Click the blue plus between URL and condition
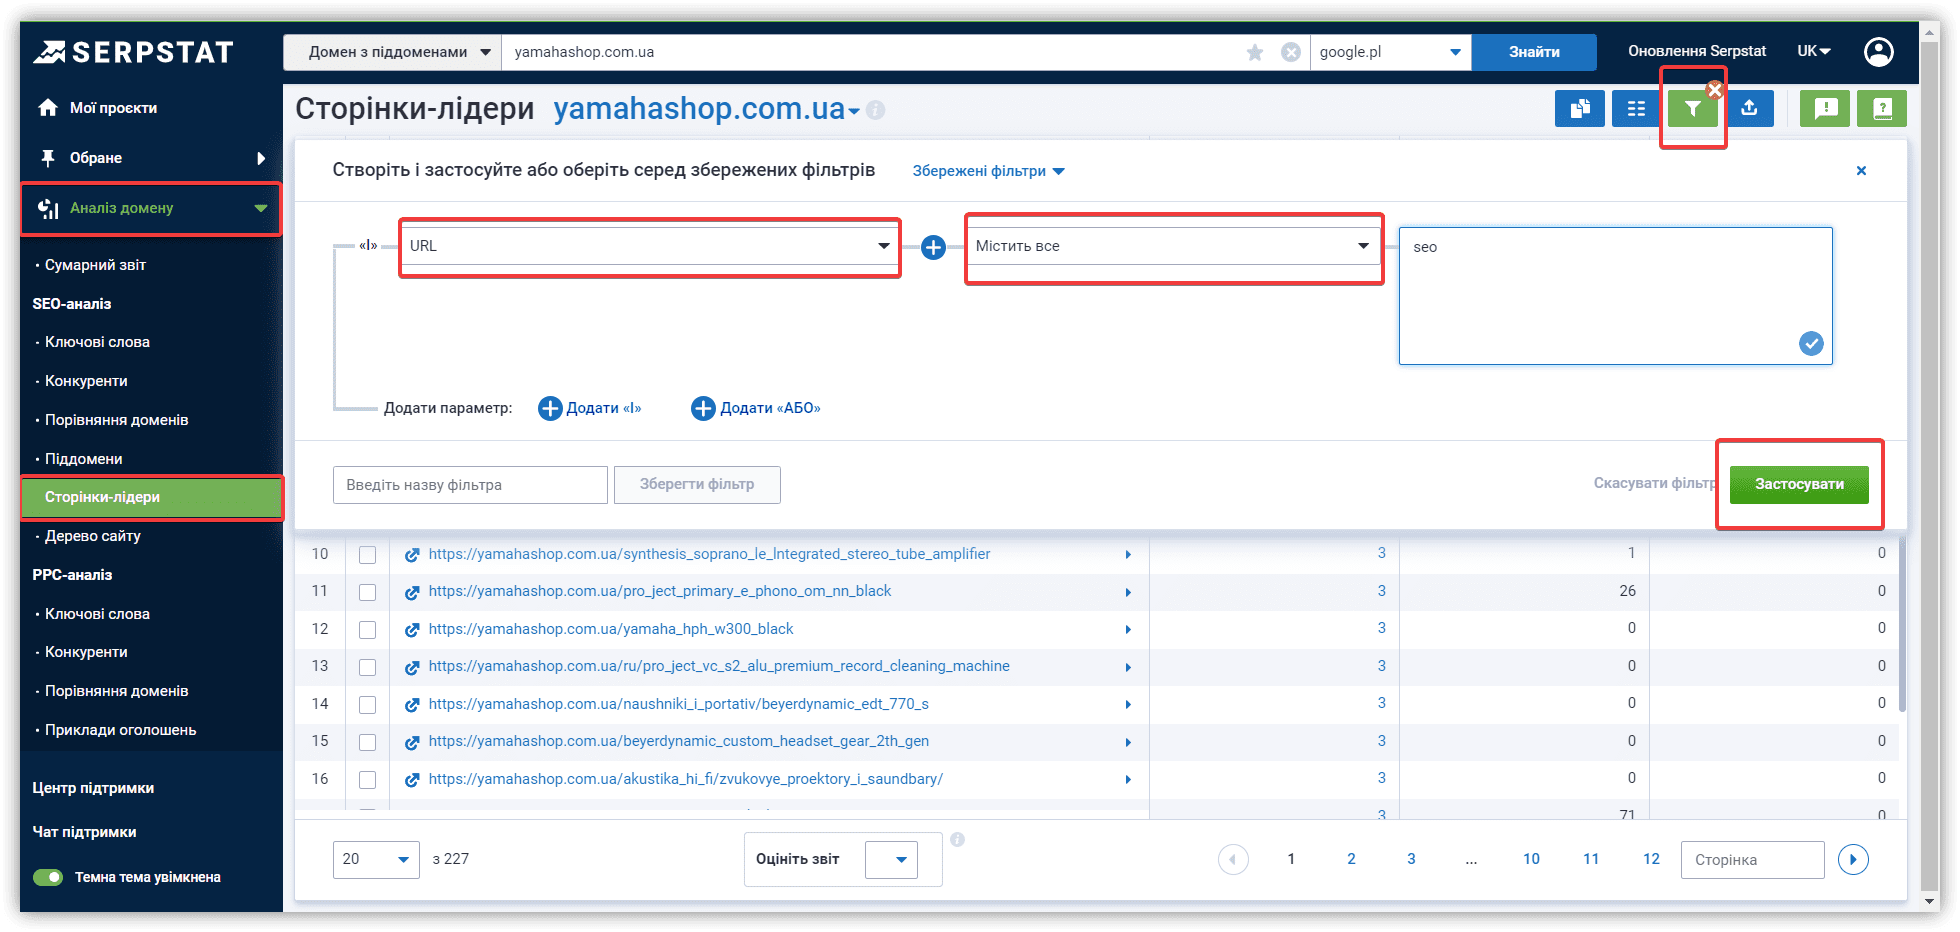This screenshot has height=932, width=1960. (x=933, y=247)
